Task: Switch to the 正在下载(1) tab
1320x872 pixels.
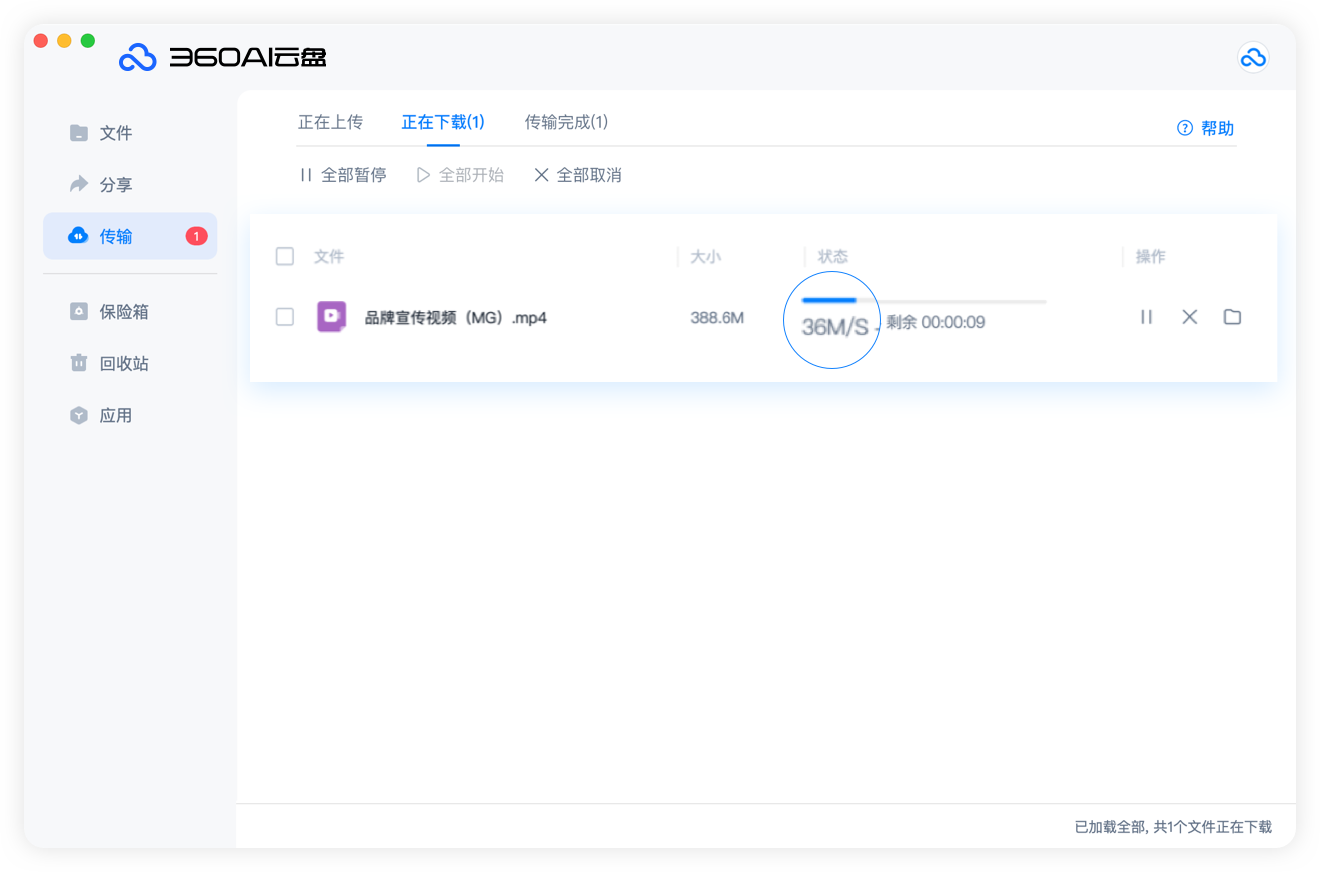Action: [443, 122]
